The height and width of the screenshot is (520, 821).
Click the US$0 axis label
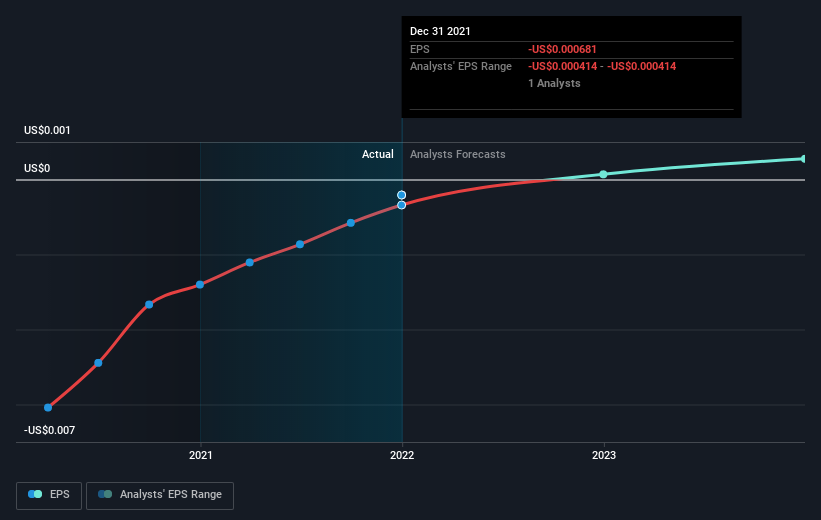[x=37, y=168]
